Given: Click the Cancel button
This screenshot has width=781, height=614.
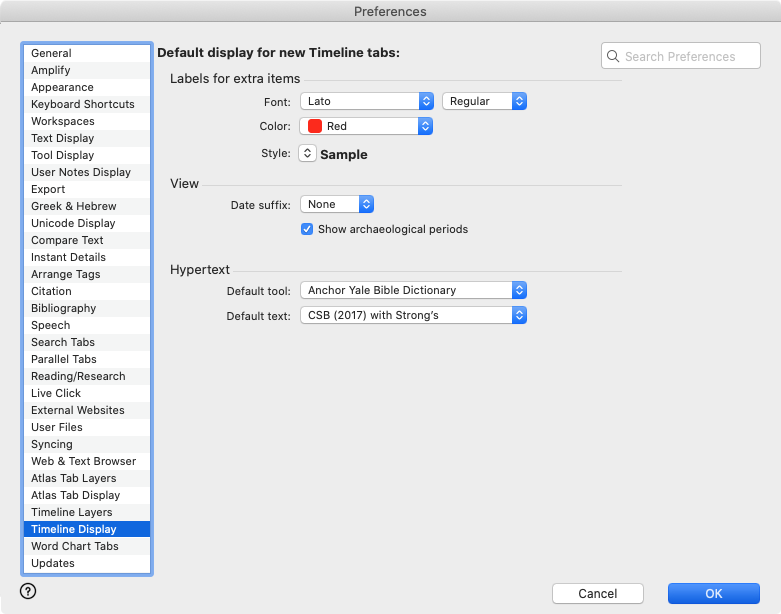Looking at the screenshot, I should 597,594.
